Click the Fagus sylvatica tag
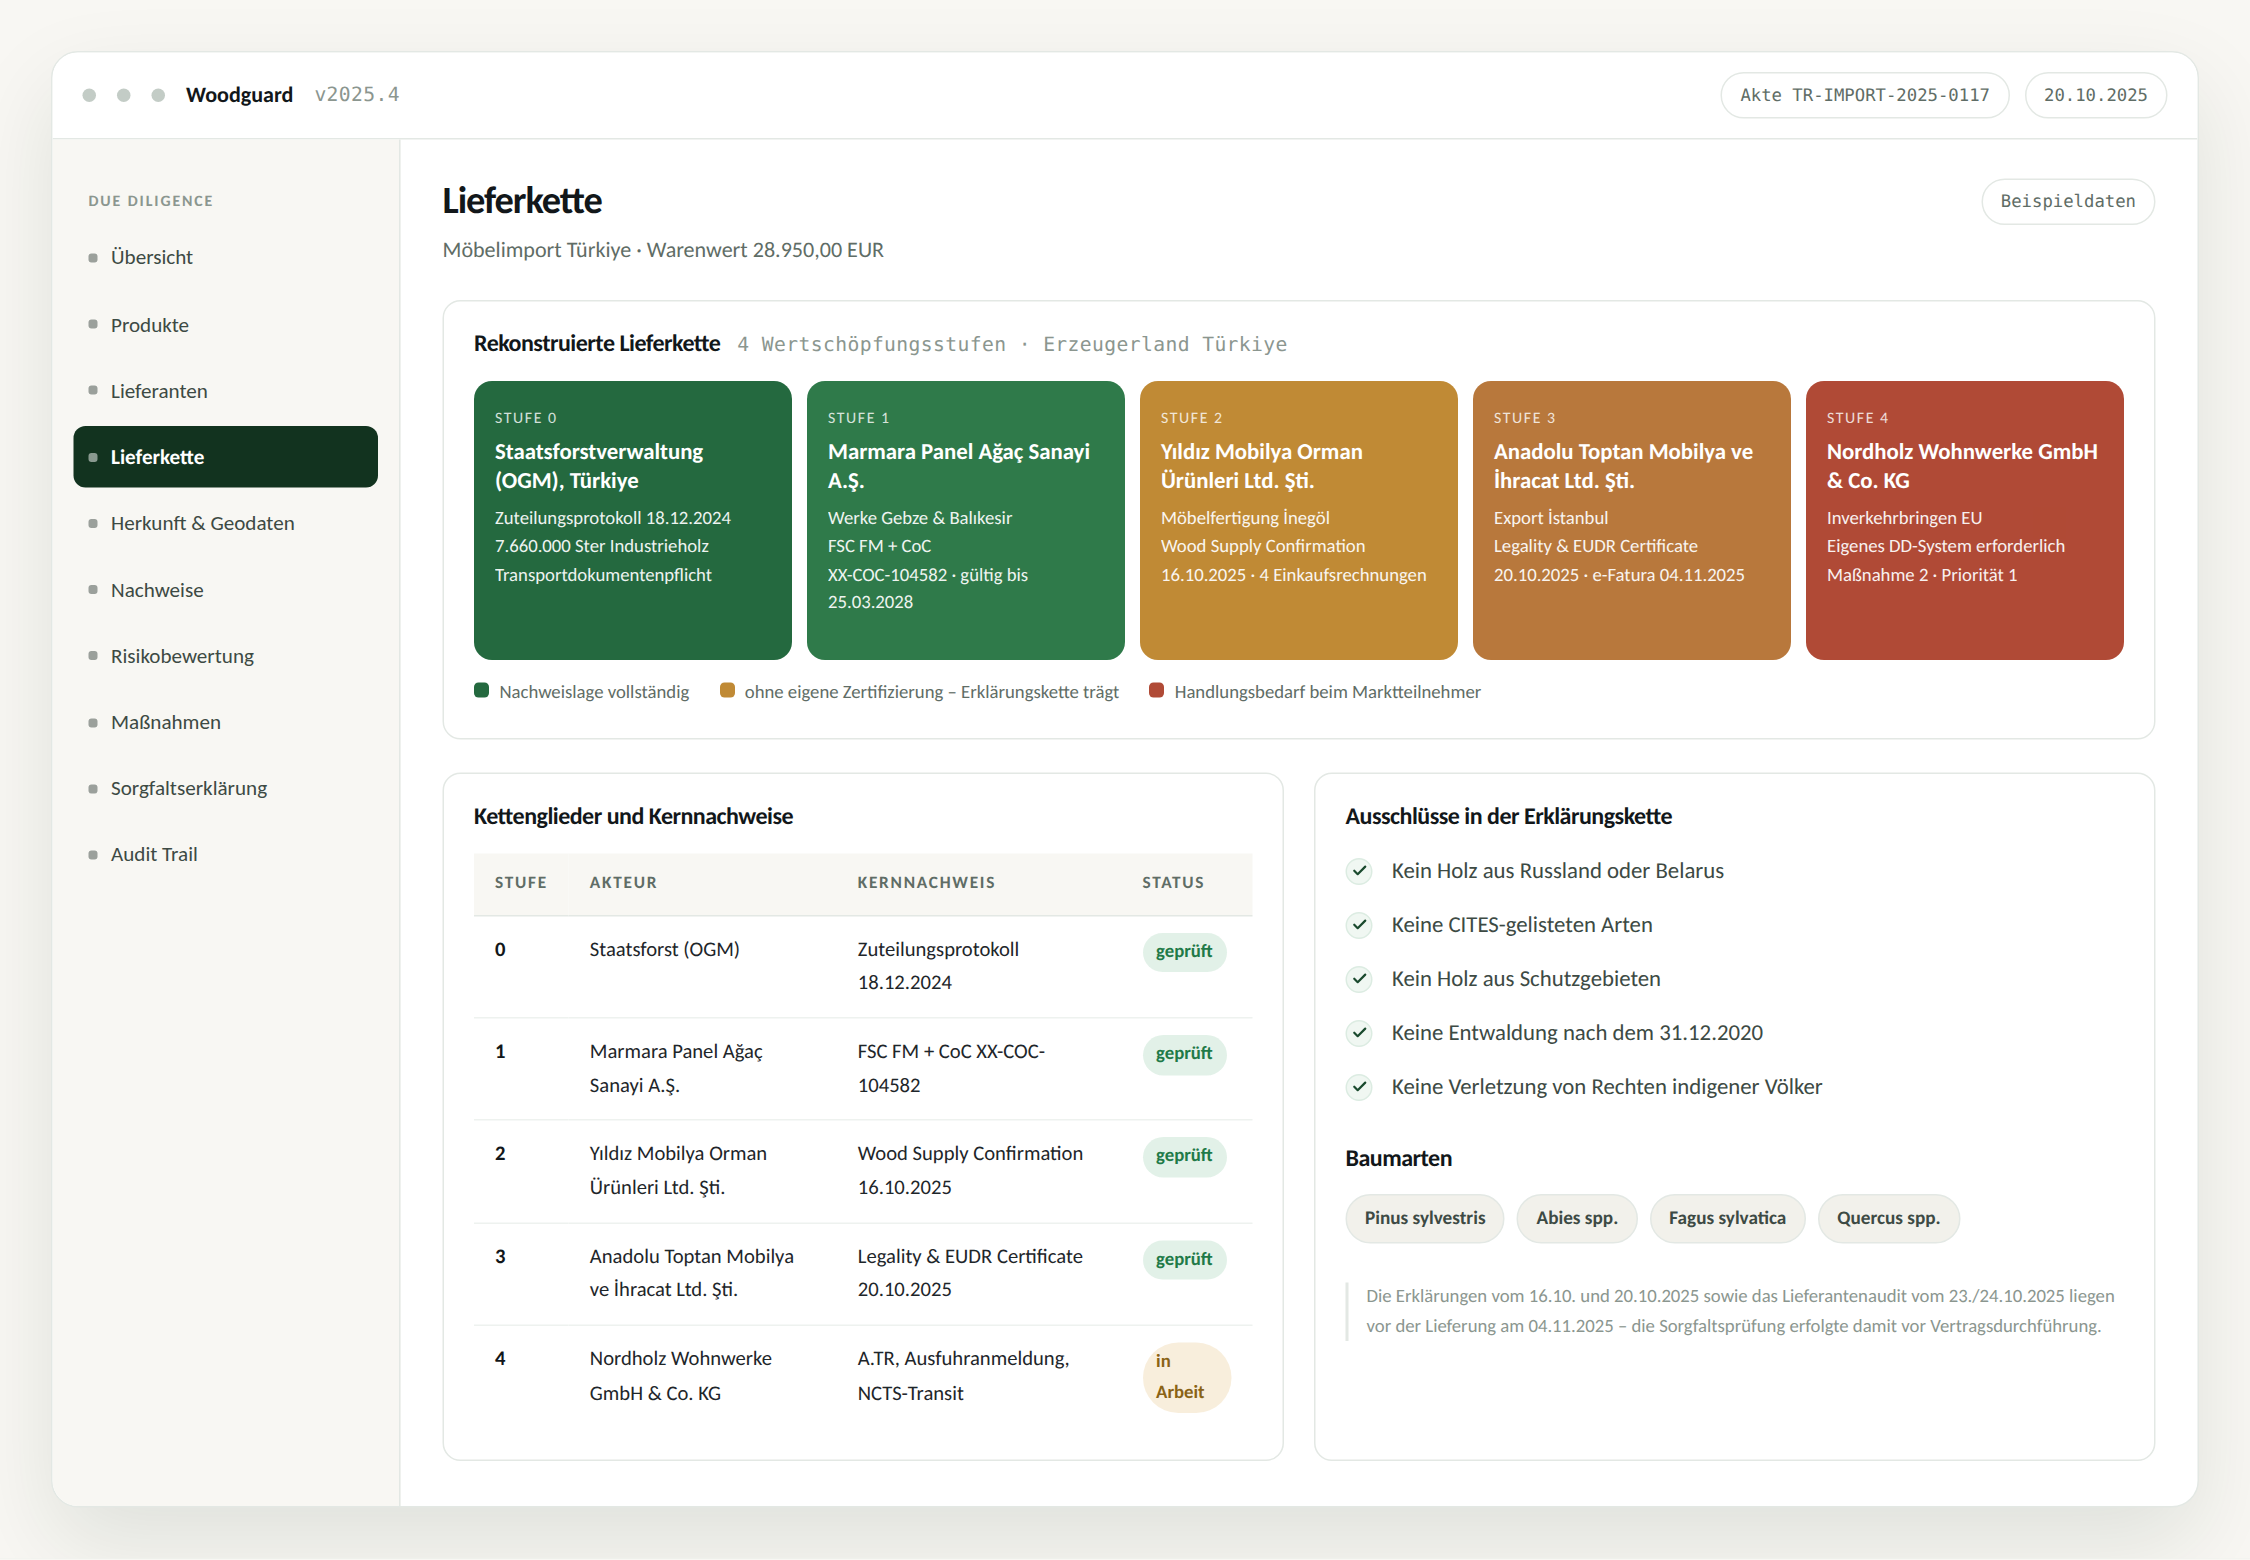This screenshot has height=1560, width=2250. point(1727,1218)
